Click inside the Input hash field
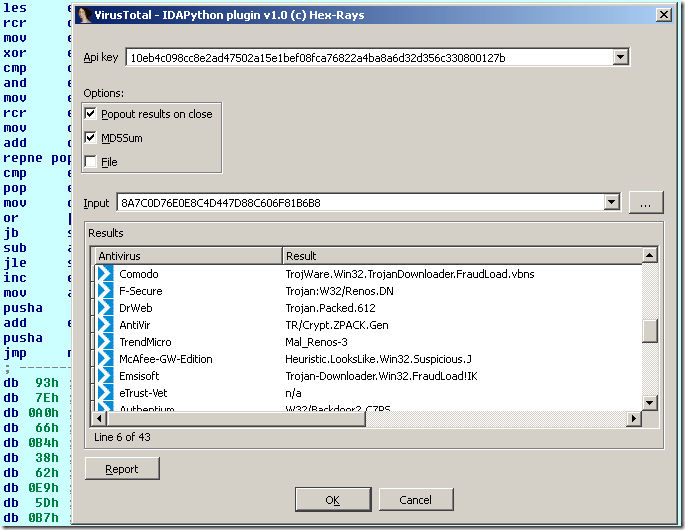The height and width of the screenshot is (530, 685). [x=361, y=203]
